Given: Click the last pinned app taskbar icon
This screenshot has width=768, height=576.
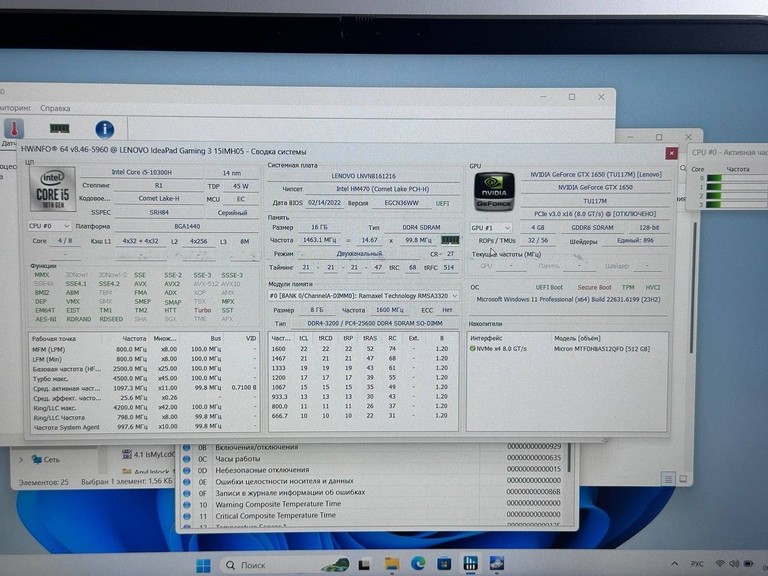Looking at the screenshot, I should click(x=497, y=563).
